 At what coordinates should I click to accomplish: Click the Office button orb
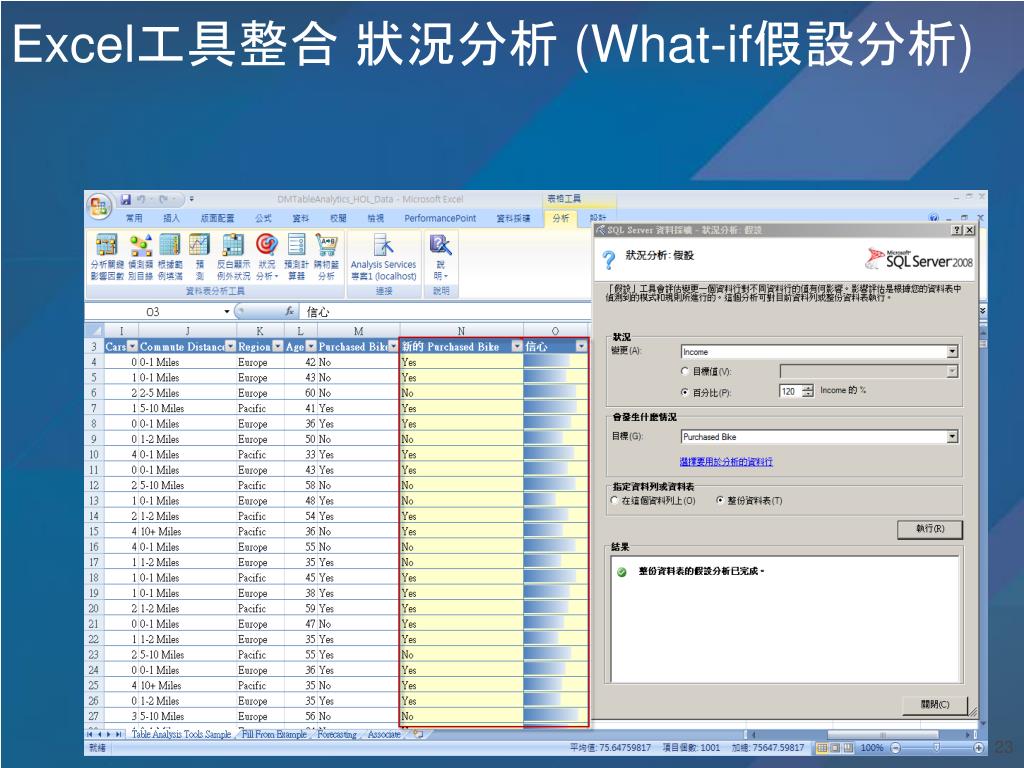click(x=100, y=207)
